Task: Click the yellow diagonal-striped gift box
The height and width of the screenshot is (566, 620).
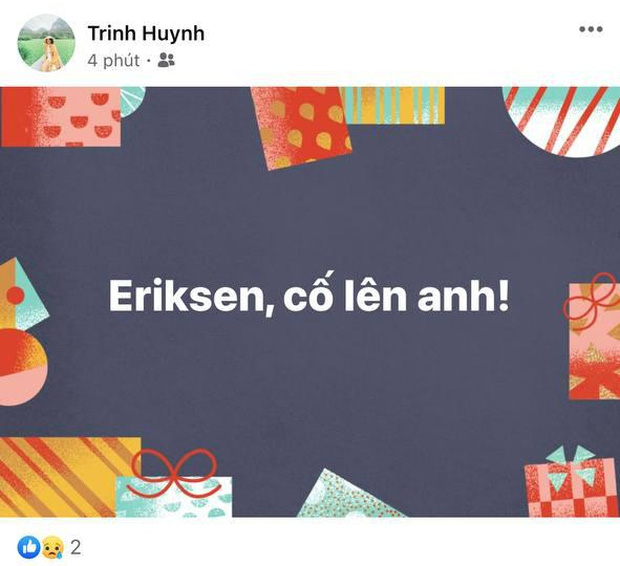Action: 67,477
